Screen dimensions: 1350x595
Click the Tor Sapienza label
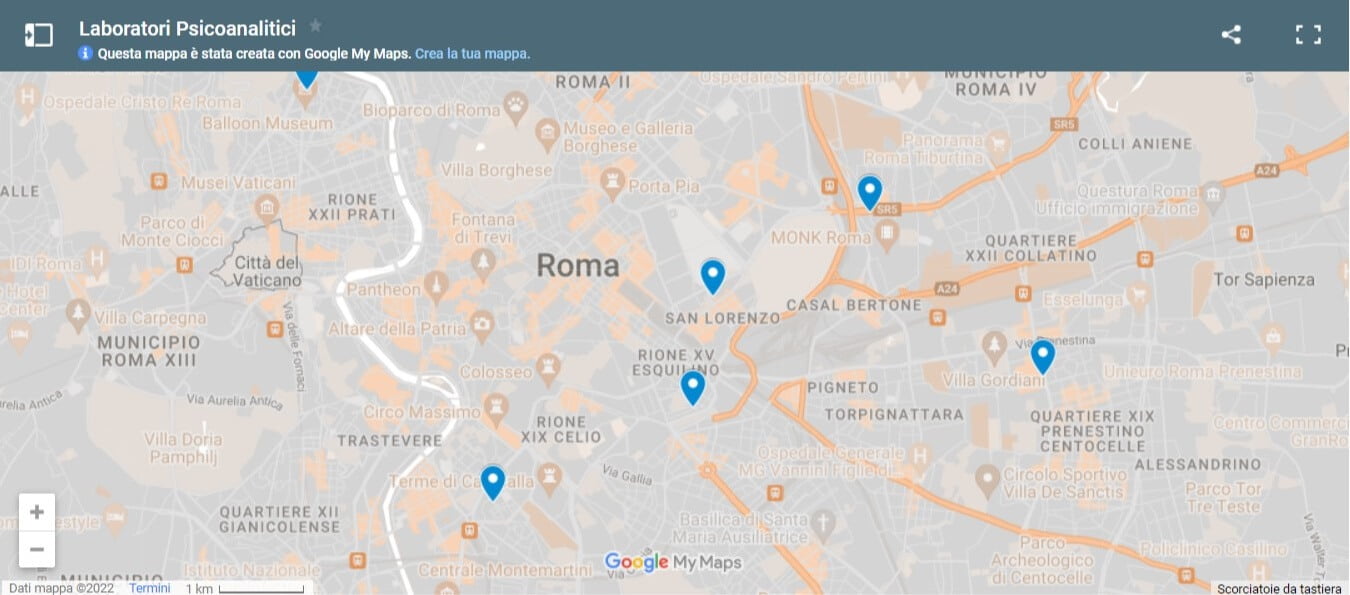click(x=1264, y=279)
